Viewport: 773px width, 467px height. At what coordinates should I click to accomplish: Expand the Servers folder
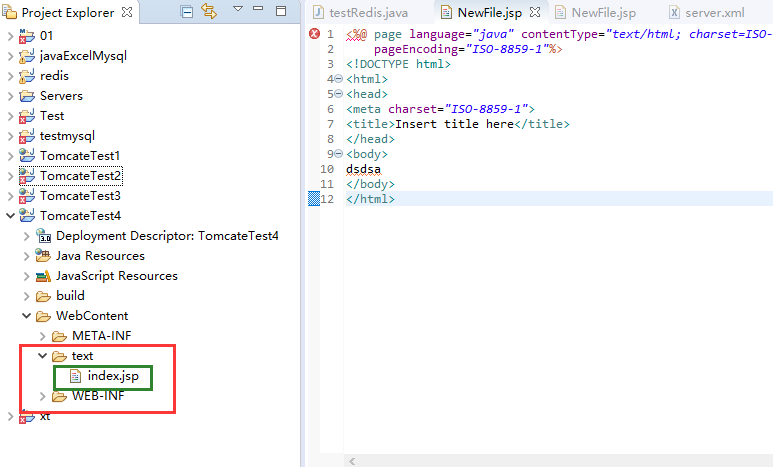point(10,96)
